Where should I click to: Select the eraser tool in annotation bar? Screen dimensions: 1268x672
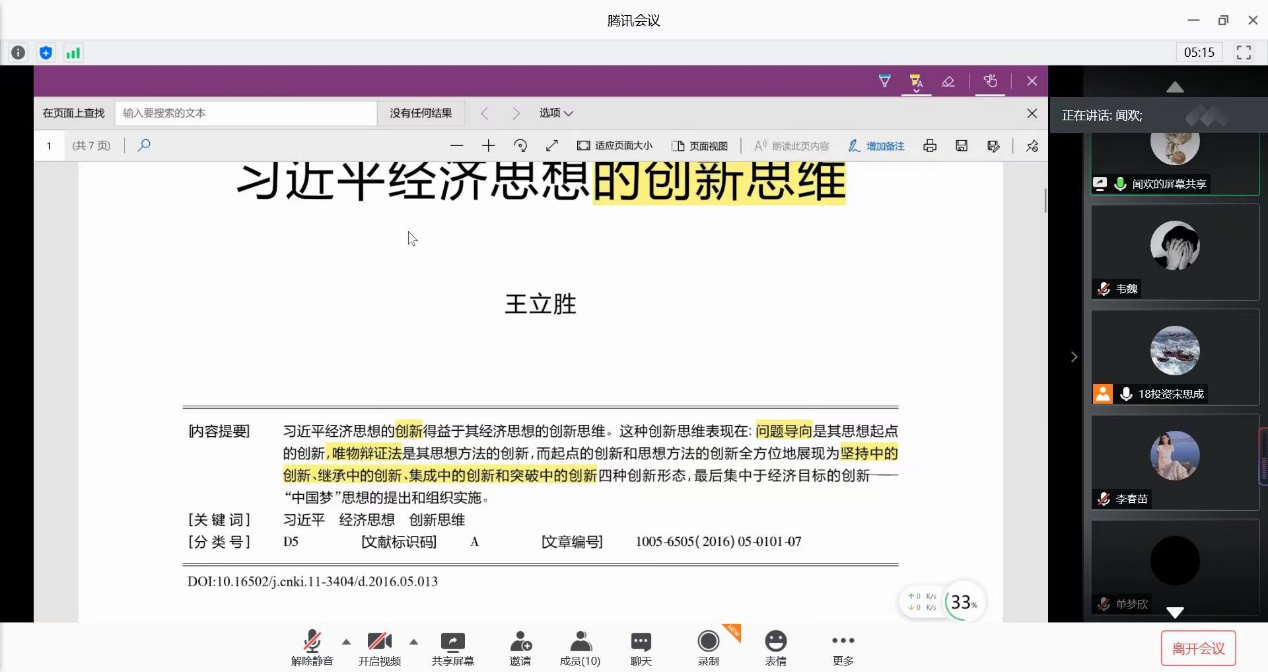click(x=948, y=81)
